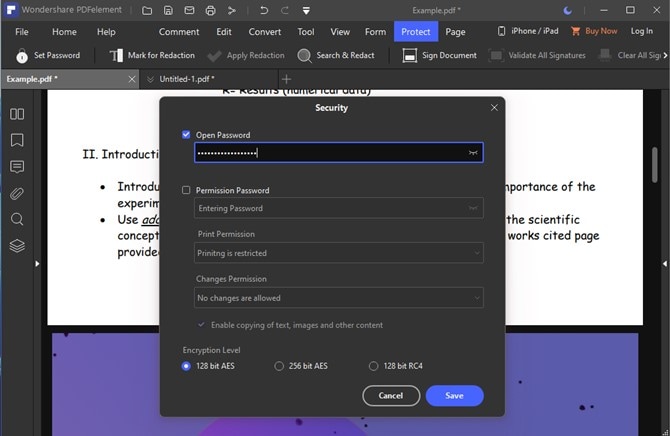
Task: Open the Home tab
Action: point(64,32)
